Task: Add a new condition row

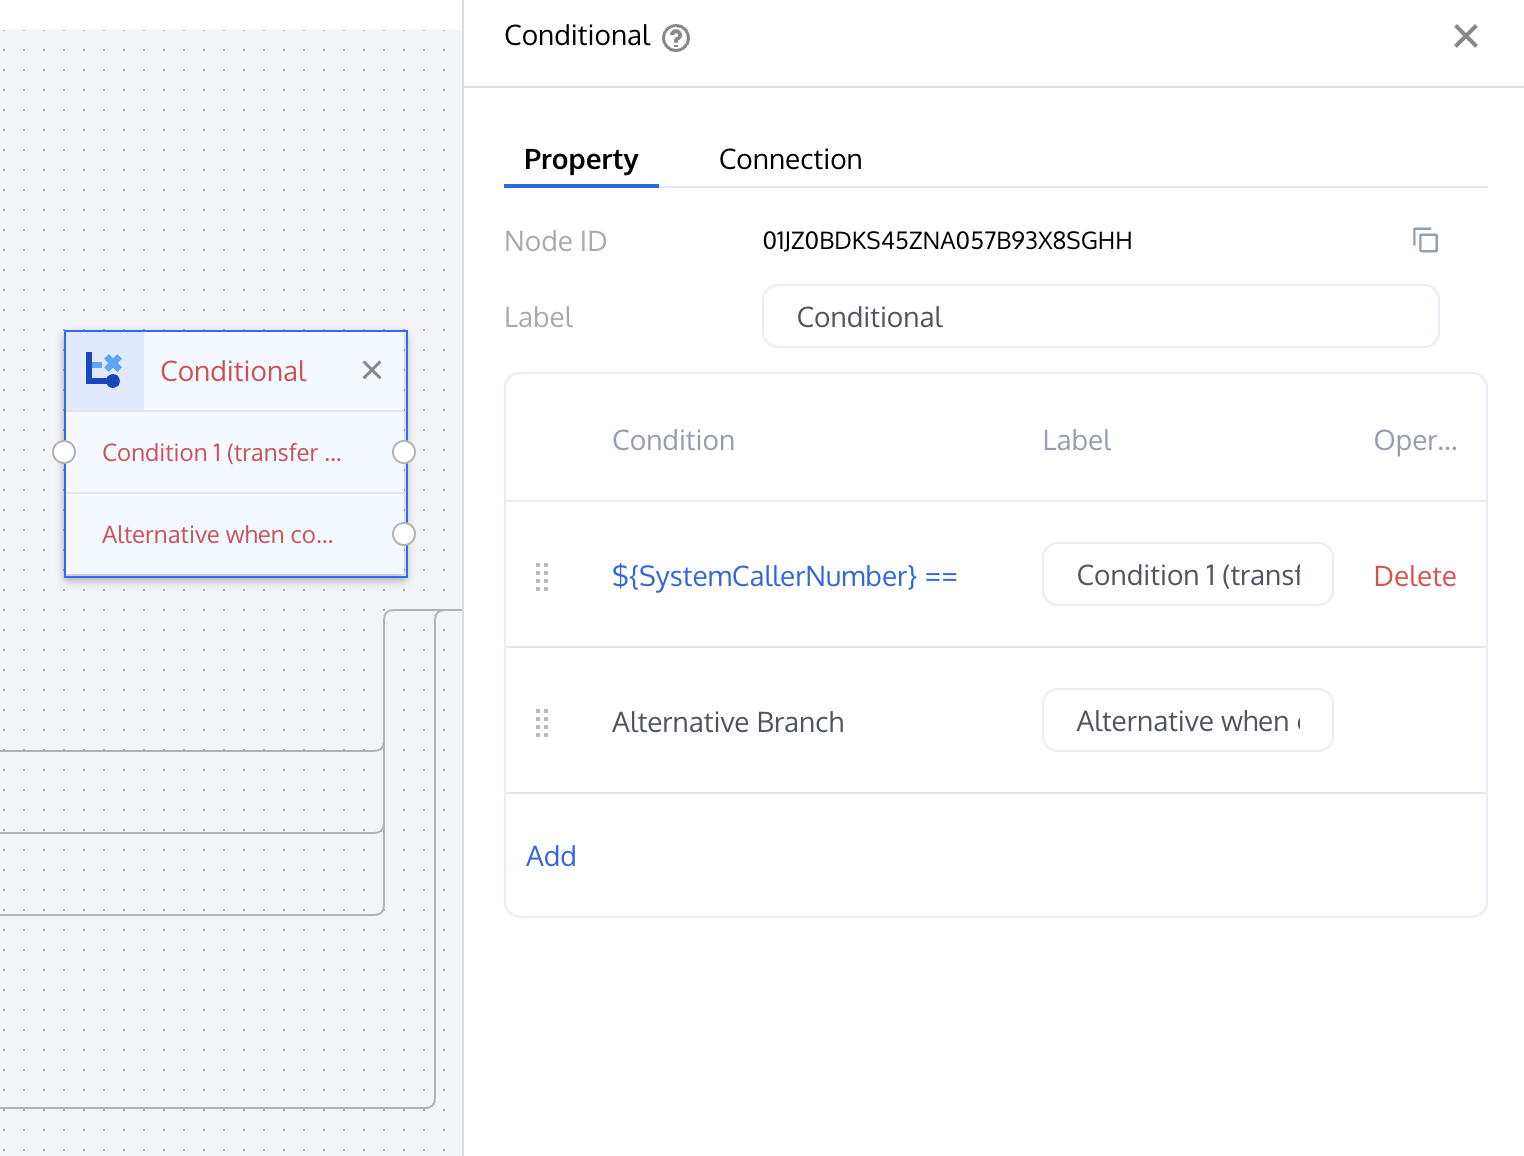Action: [551, 856]
